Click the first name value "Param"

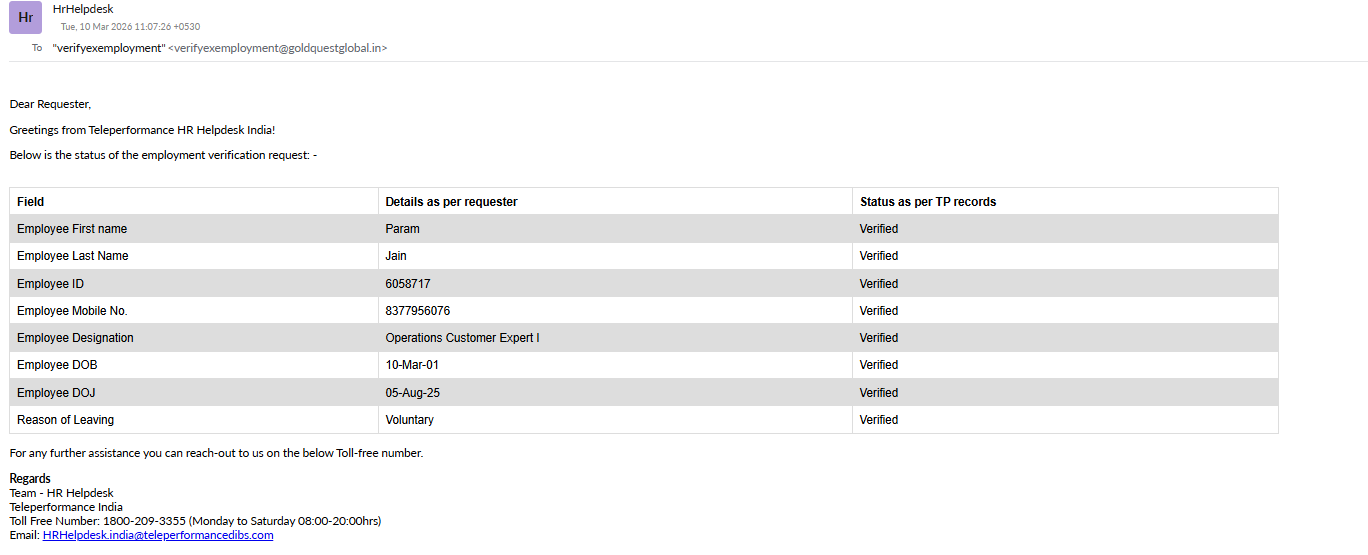pyautogui.click(x=403, y=229)
